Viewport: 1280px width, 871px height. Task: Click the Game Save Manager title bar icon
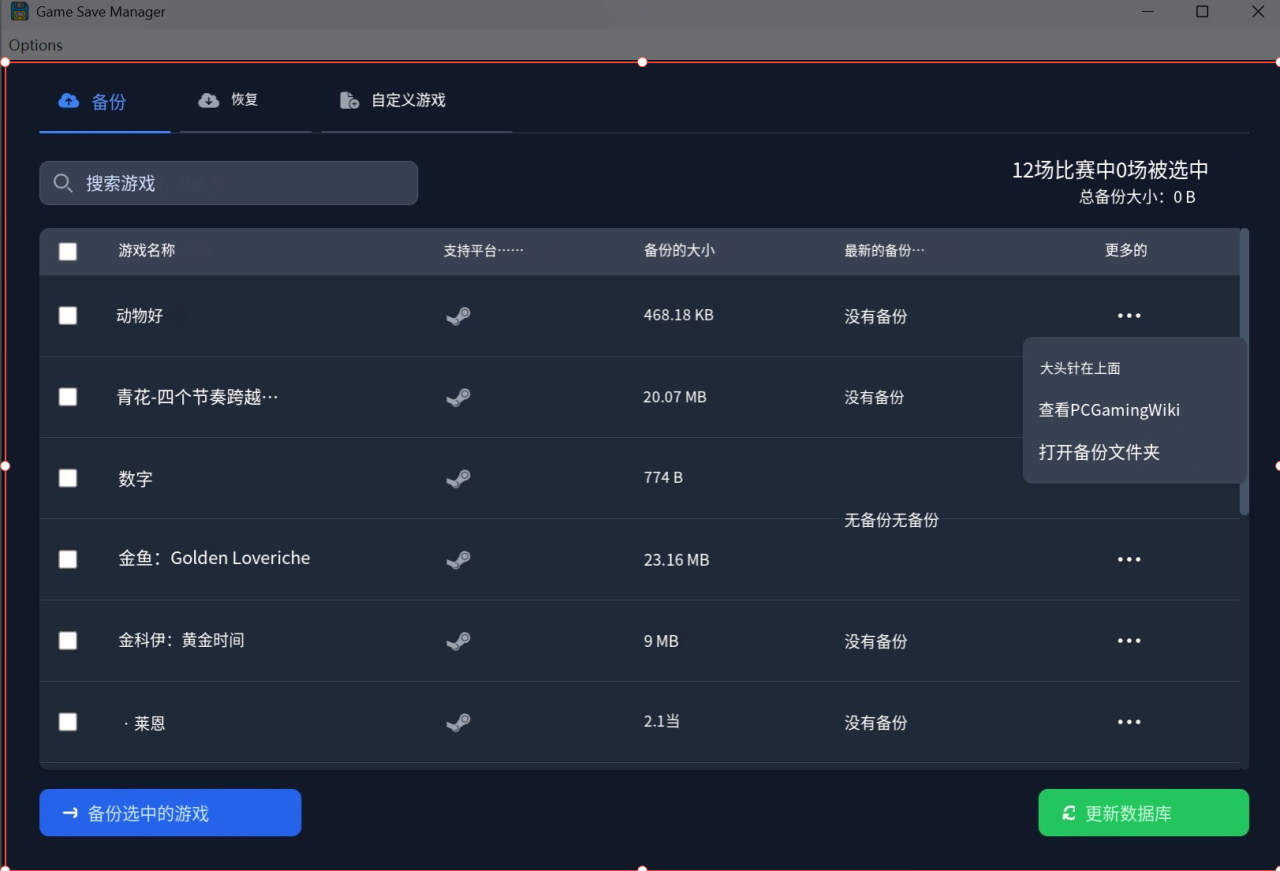pyautogui.click(x=19, y=12)
